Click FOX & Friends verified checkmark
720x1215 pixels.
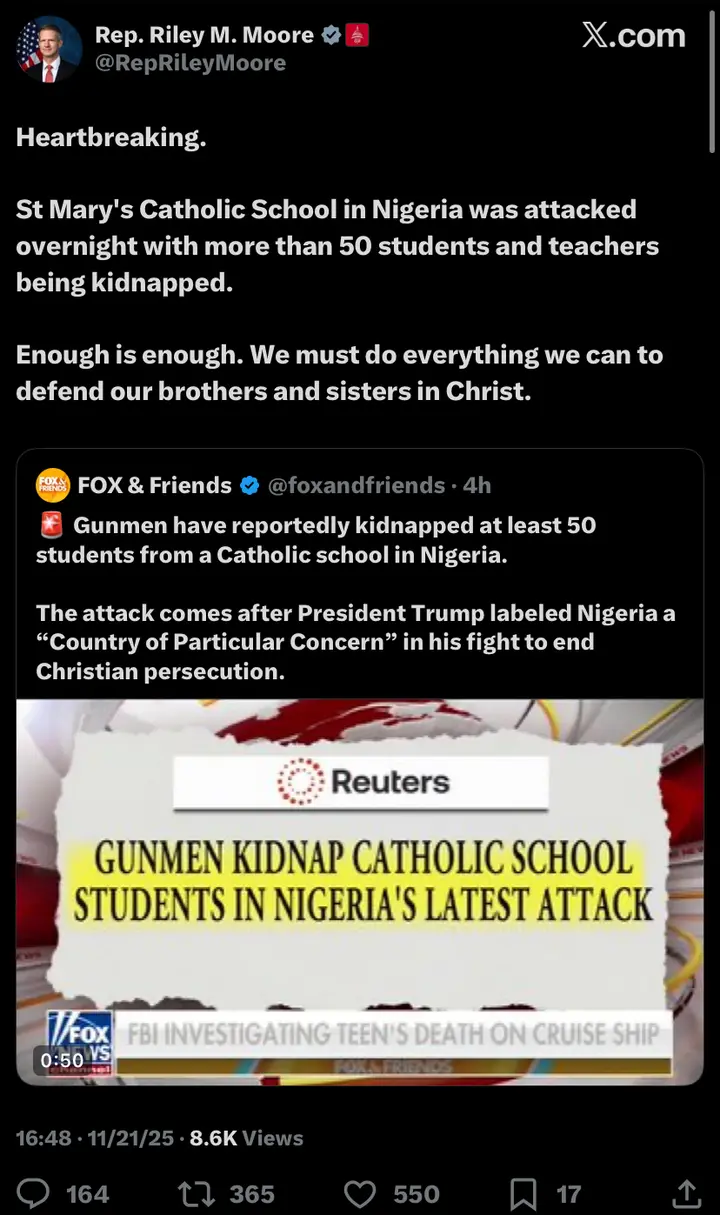pyautogui.click(x=249, y=486)
